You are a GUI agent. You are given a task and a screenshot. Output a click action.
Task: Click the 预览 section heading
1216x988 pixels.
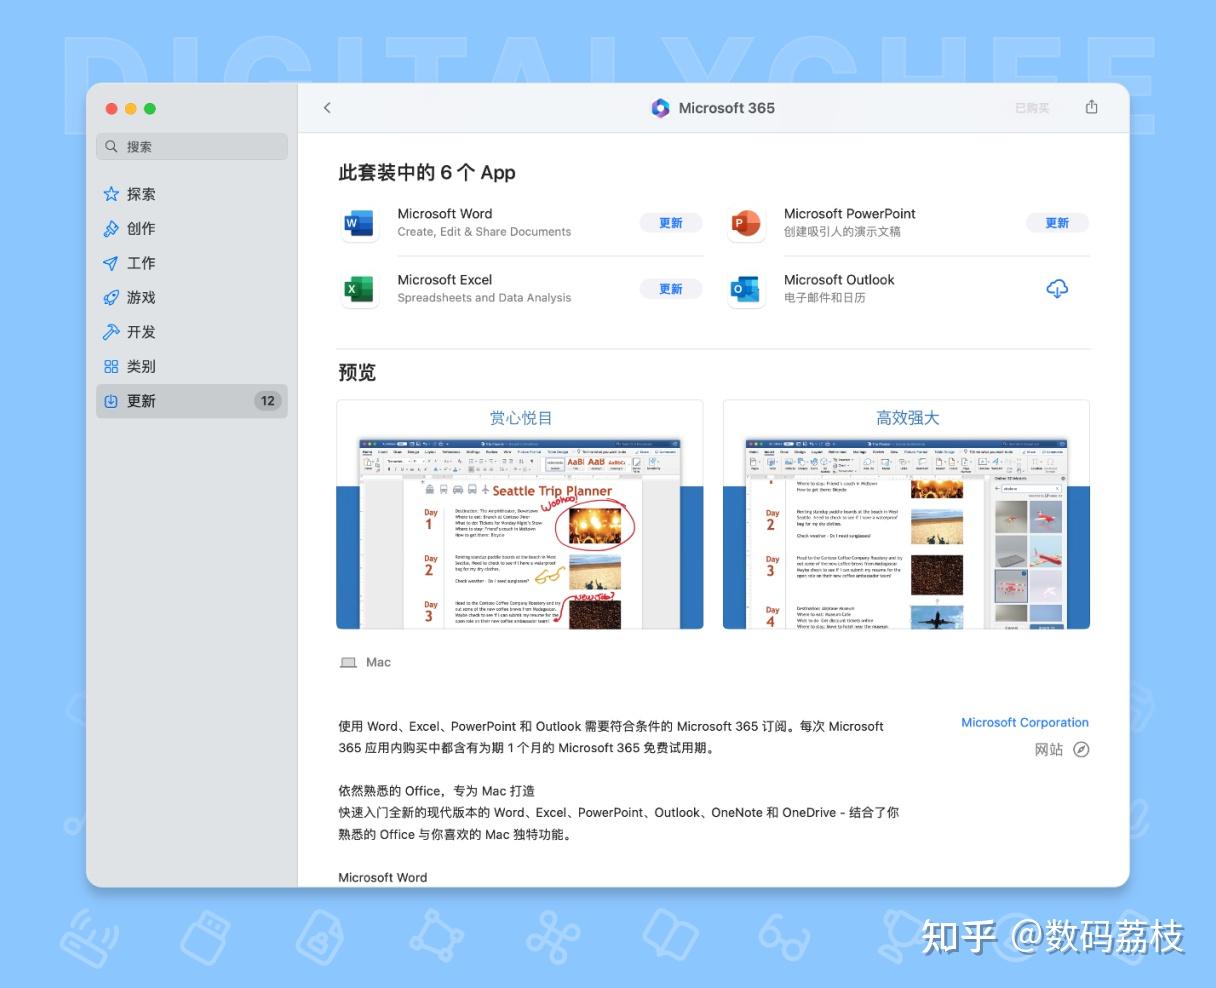(x=357, y=372)
